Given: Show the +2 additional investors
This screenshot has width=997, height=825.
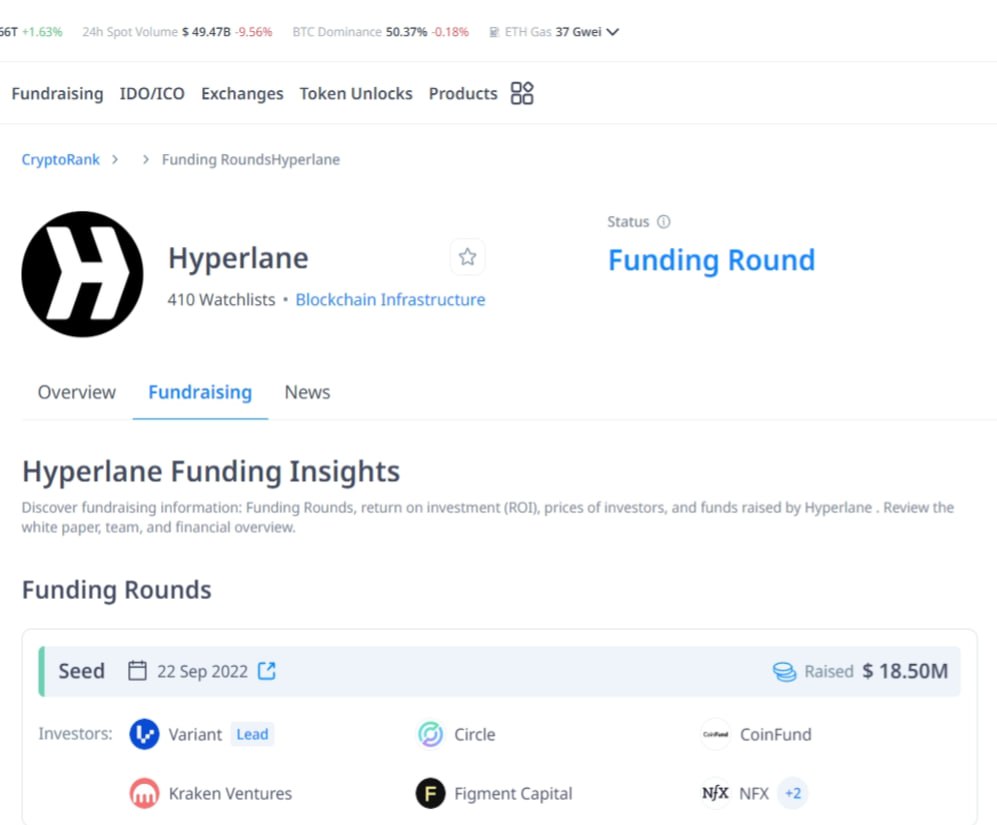Looking at the screenshot, I should pyautogui.click(x=792, y=793).
